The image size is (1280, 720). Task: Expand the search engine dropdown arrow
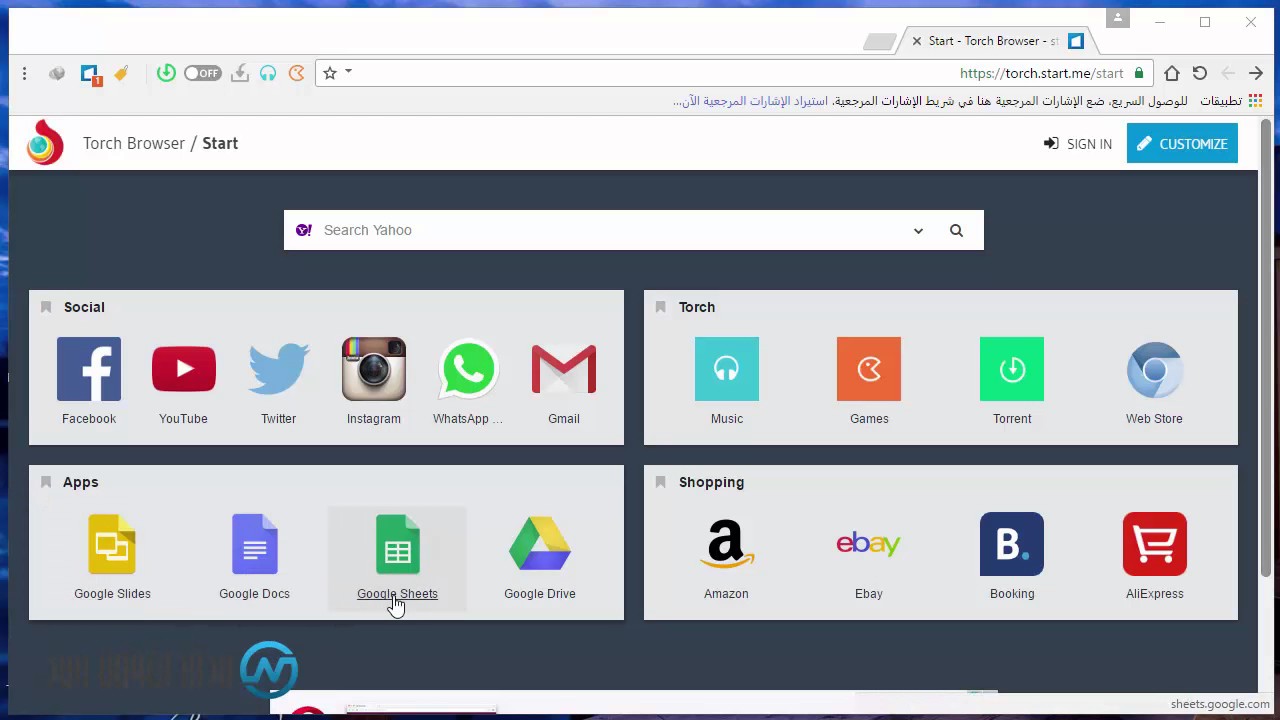point(918,231)
